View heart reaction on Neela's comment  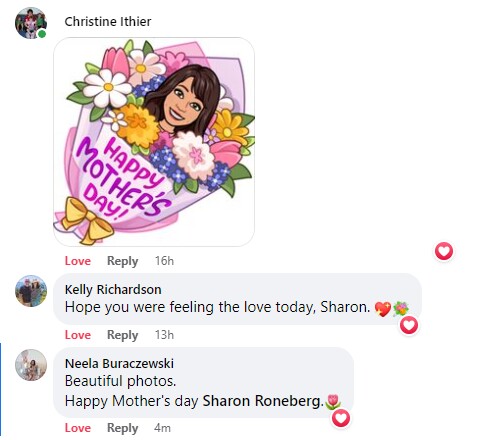[341, 418]
